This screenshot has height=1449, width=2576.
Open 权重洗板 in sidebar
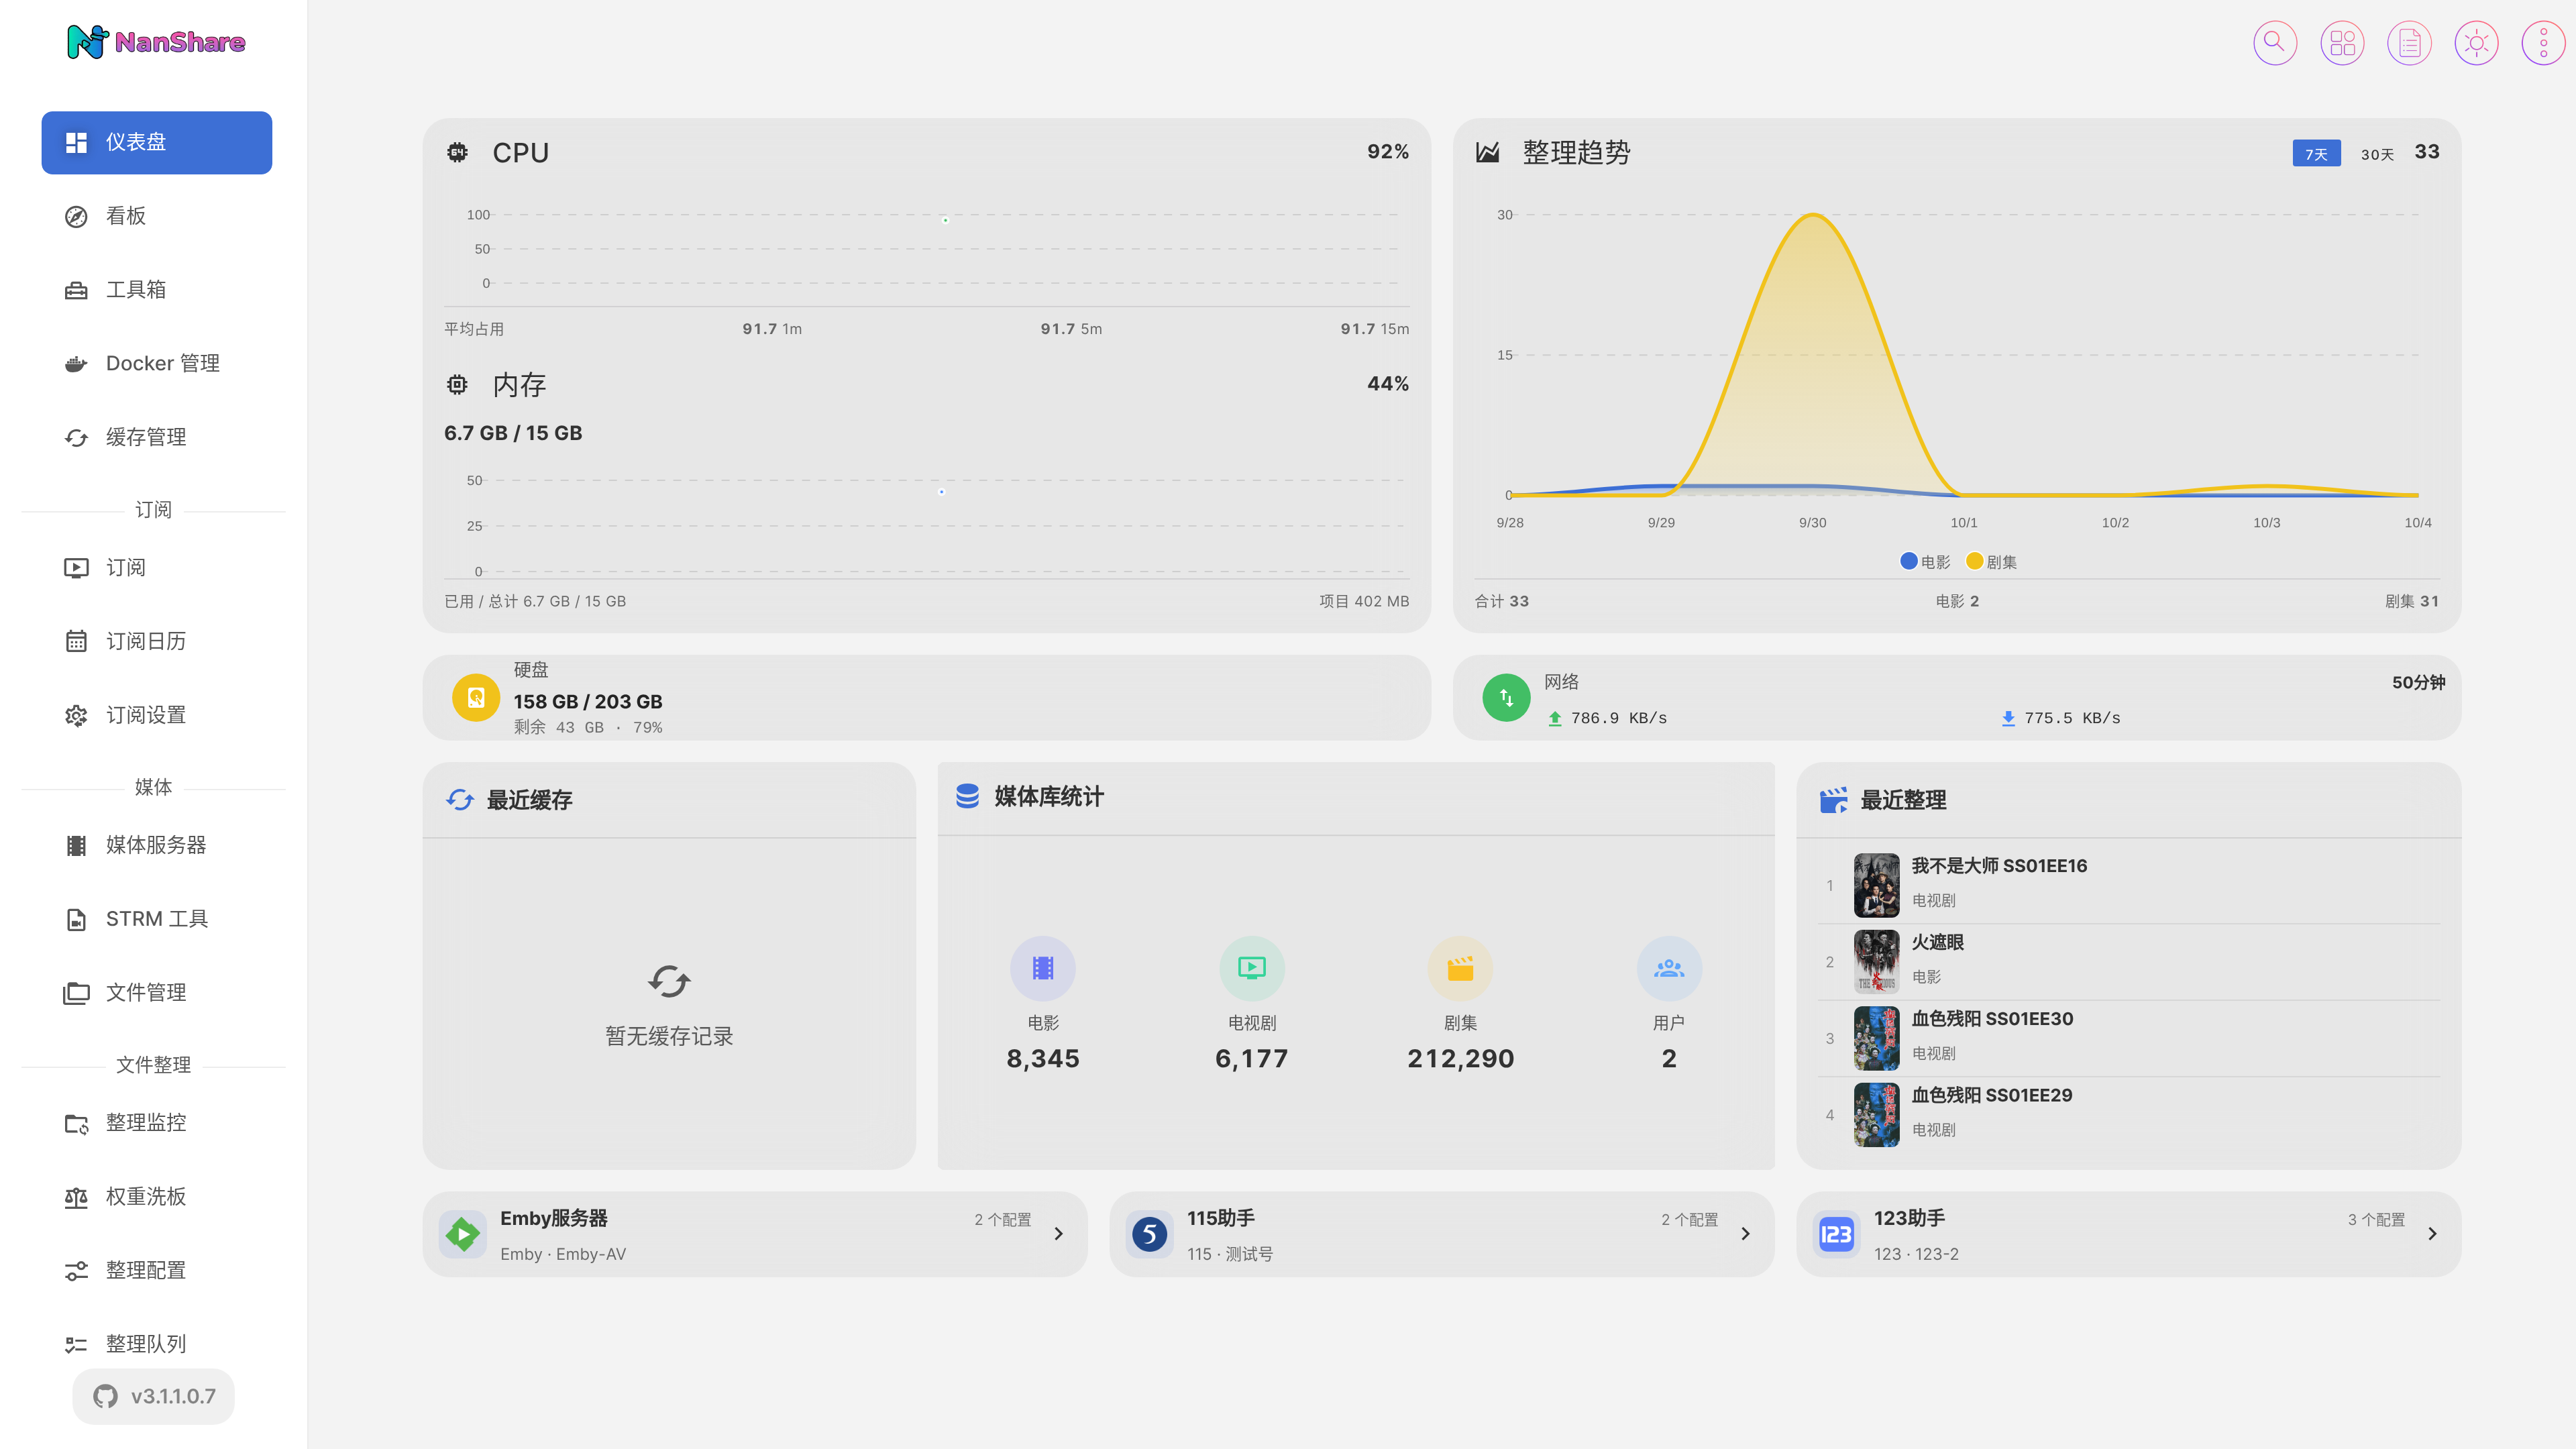(157, 1197)
